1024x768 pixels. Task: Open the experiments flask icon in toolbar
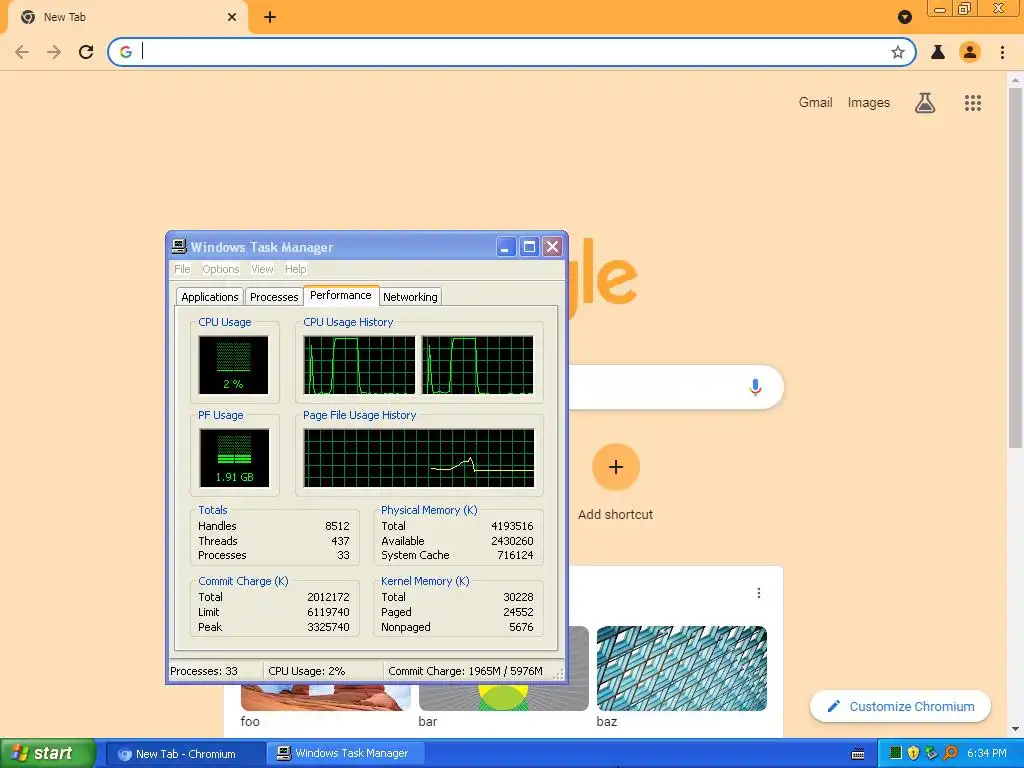(x=938, y=52)
